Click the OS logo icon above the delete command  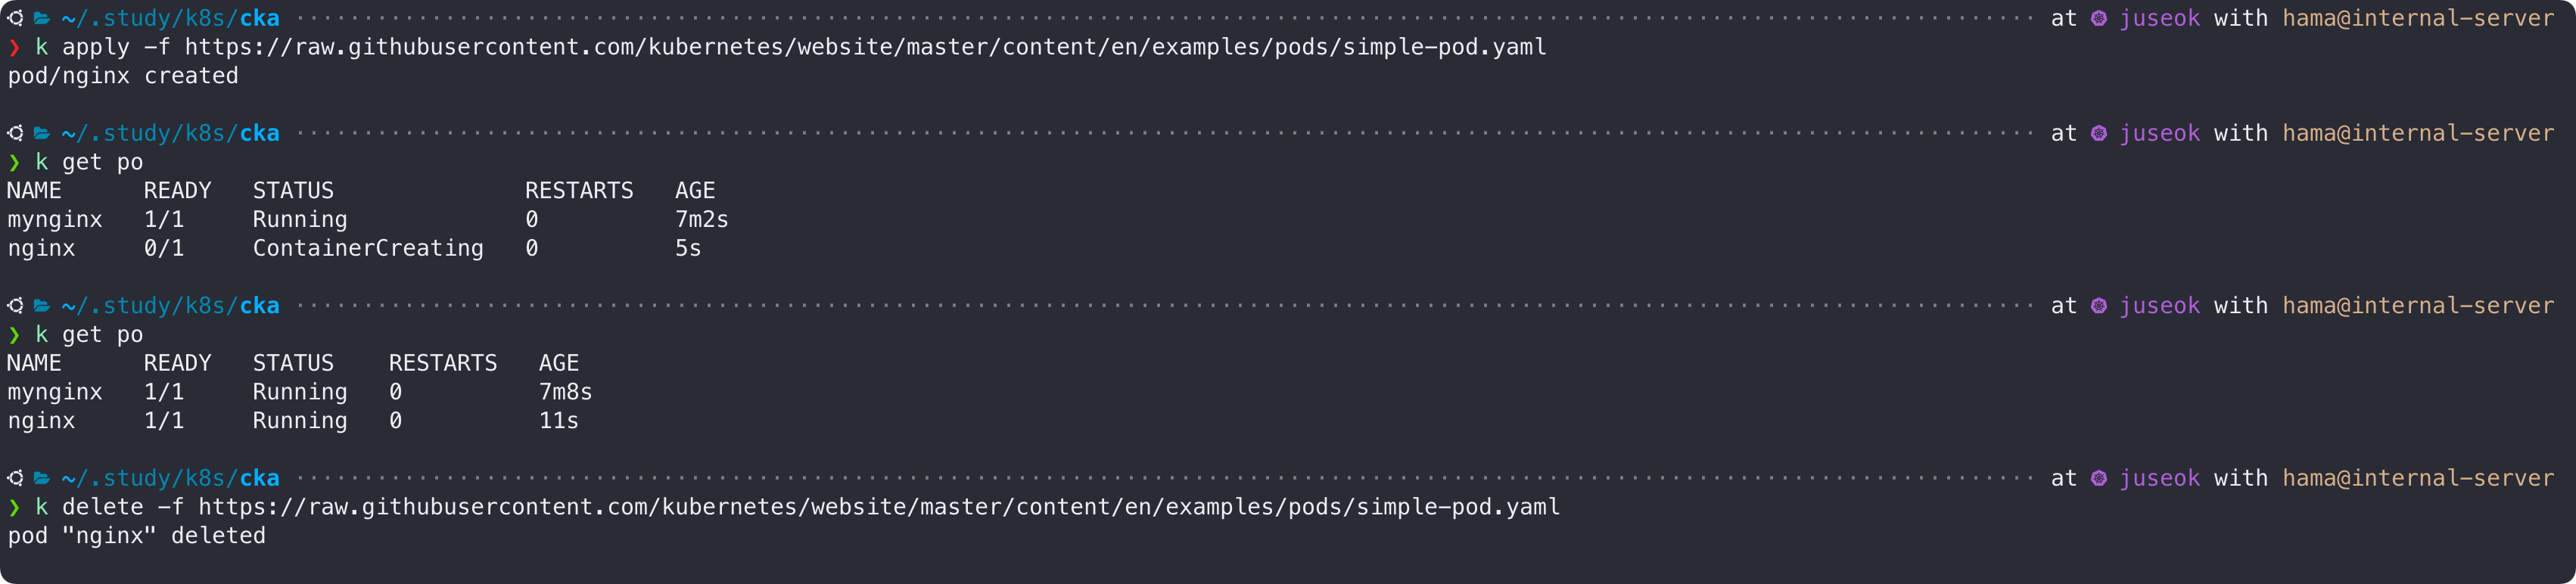[16, 478]
